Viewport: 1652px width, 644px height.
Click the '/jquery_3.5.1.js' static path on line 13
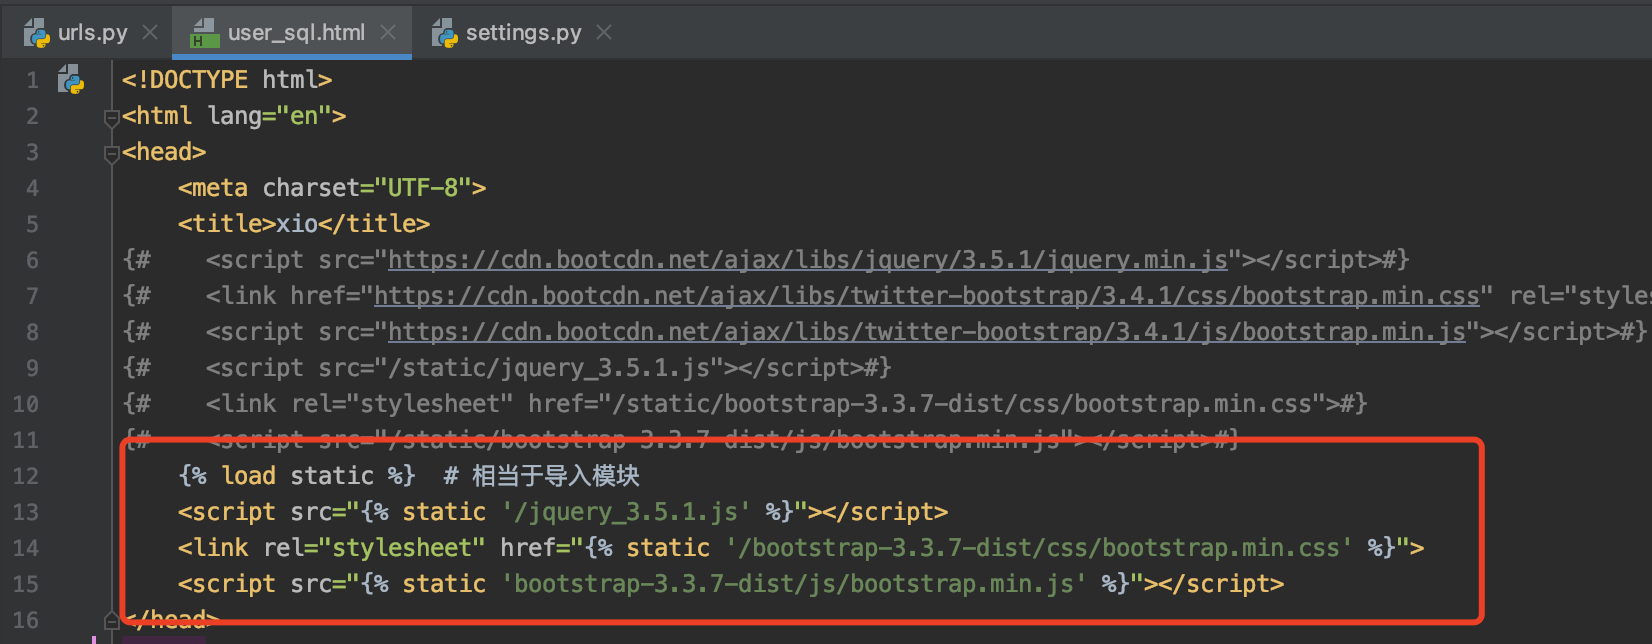626,512
